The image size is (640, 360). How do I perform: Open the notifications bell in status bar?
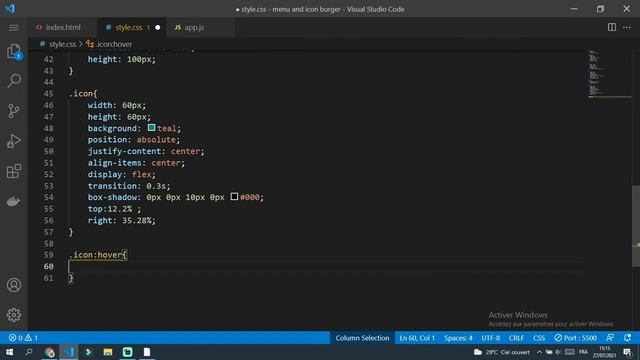pos(628,338)
